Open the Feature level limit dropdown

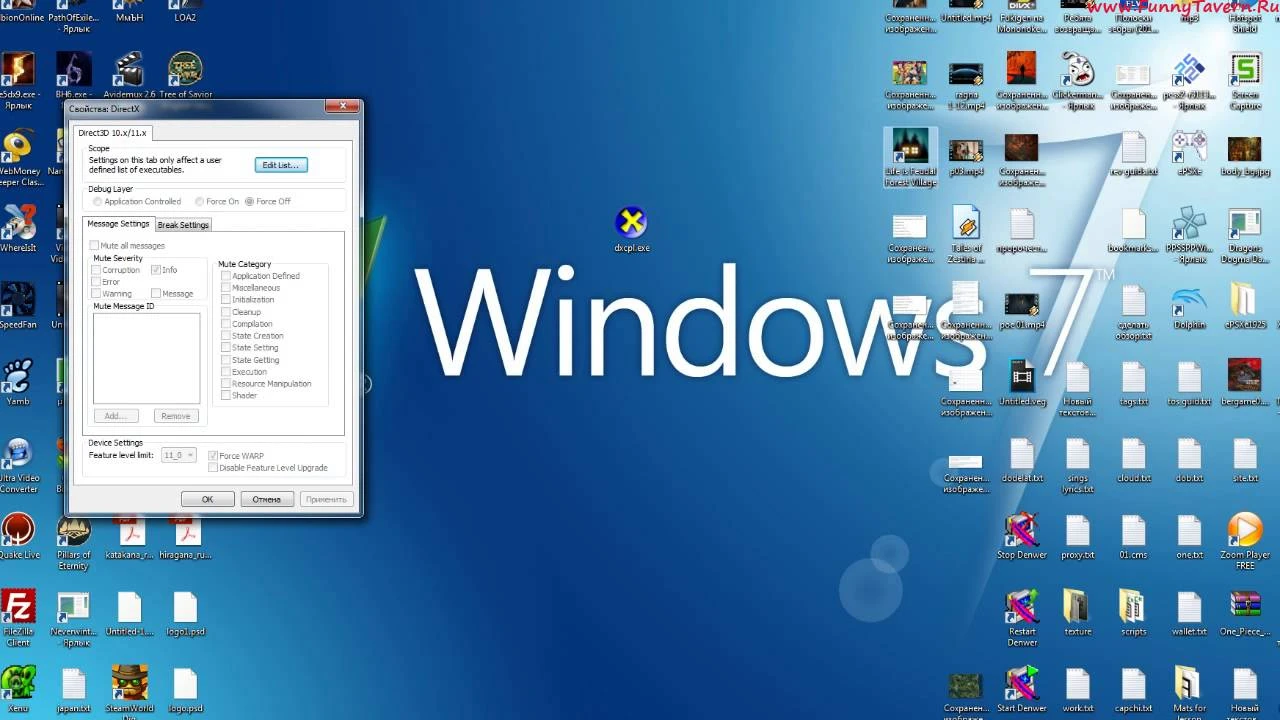[x=178, y=455]
